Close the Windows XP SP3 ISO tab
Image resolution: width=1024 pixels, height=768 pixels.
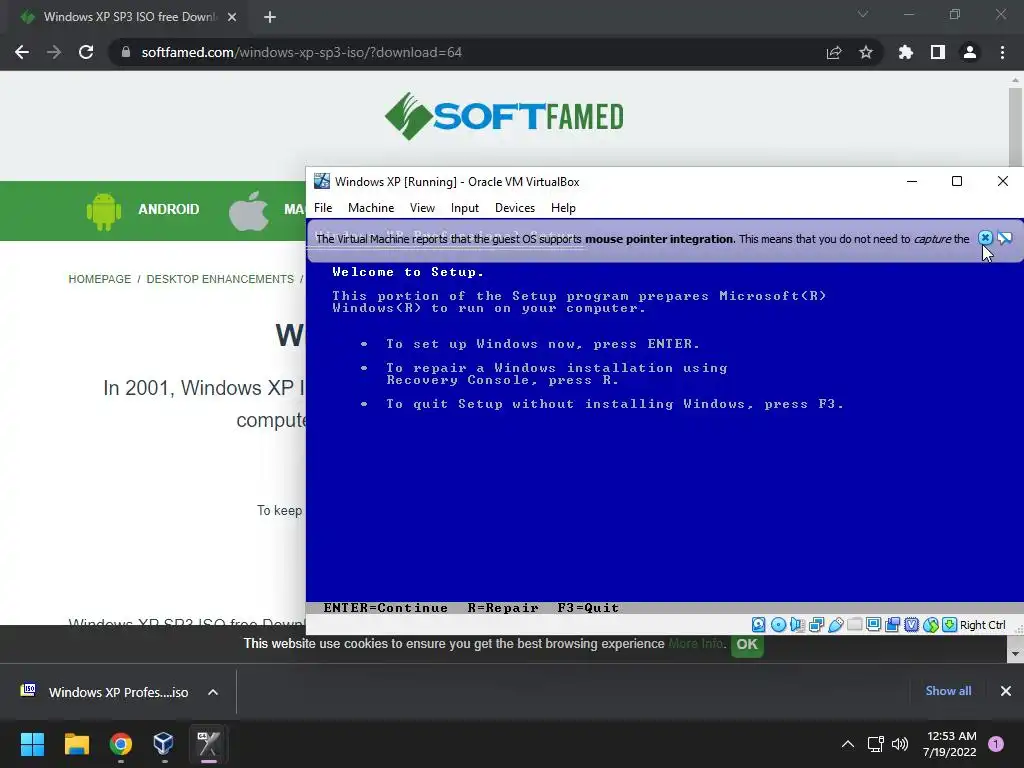(x=232, y=17)
